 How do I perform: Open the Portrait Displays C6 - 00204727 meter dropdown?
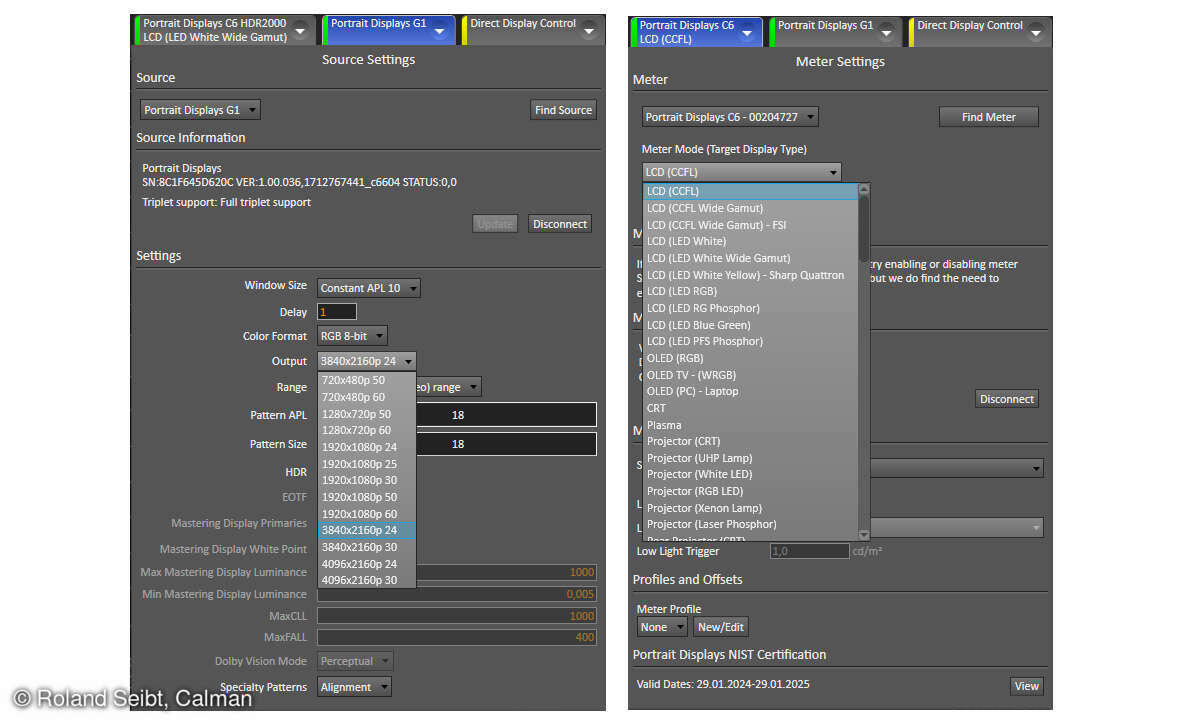coord(730,117)
